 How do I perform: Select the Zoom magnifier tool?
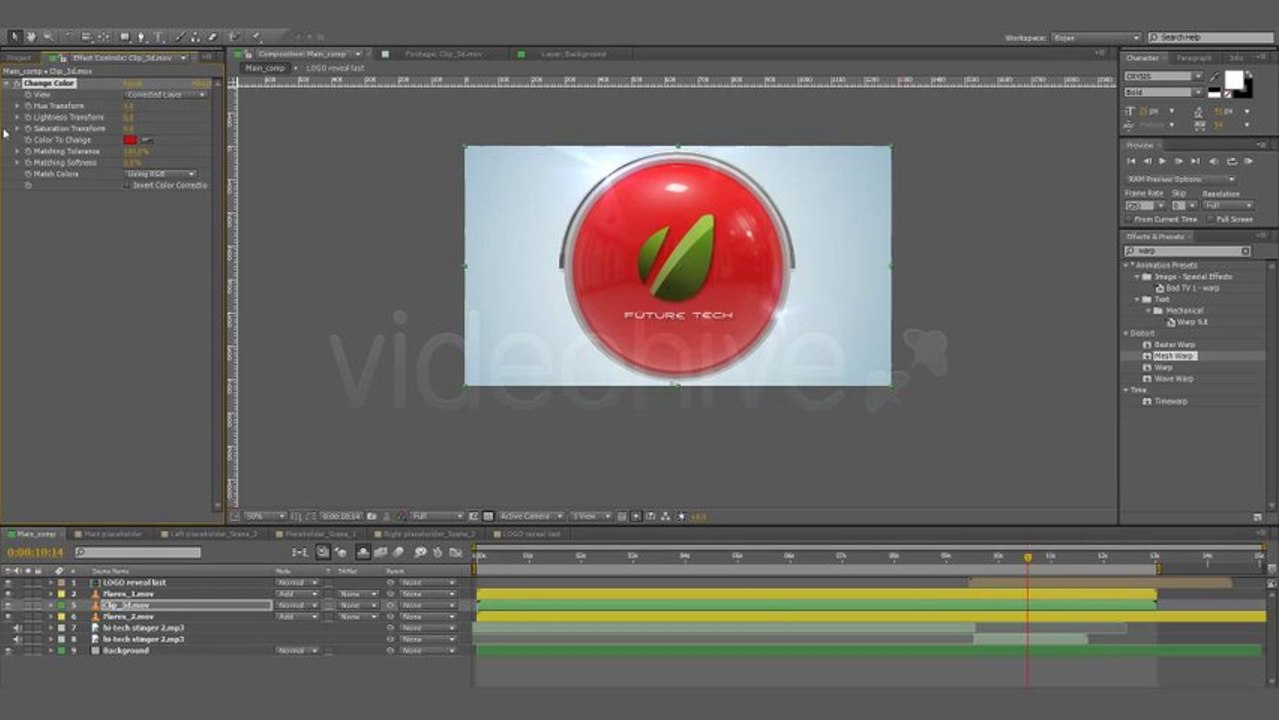(48, 37)
